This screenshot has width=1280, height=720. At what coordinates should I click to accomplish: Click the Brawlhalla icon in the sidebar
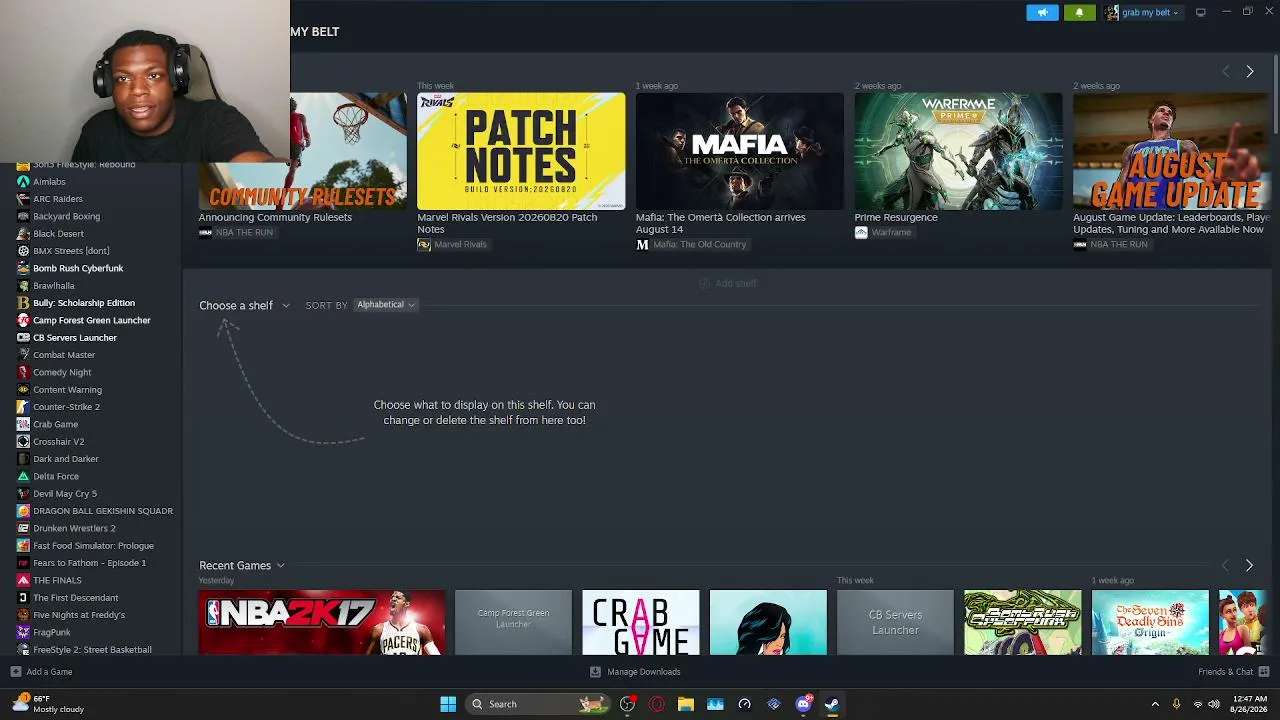[x=23, y=286]
